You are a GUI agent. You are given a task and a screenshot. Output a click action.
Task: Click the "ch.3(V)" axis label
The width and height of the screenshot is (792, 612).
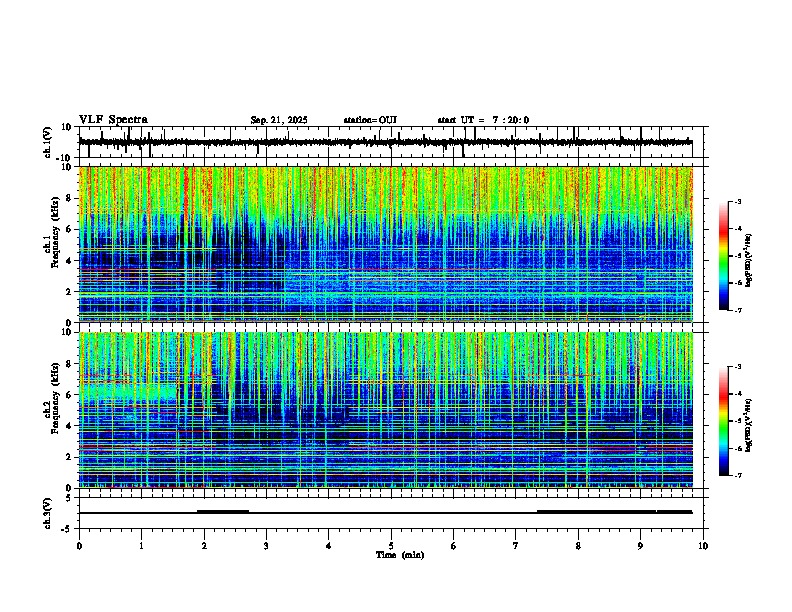coord(48,513)
